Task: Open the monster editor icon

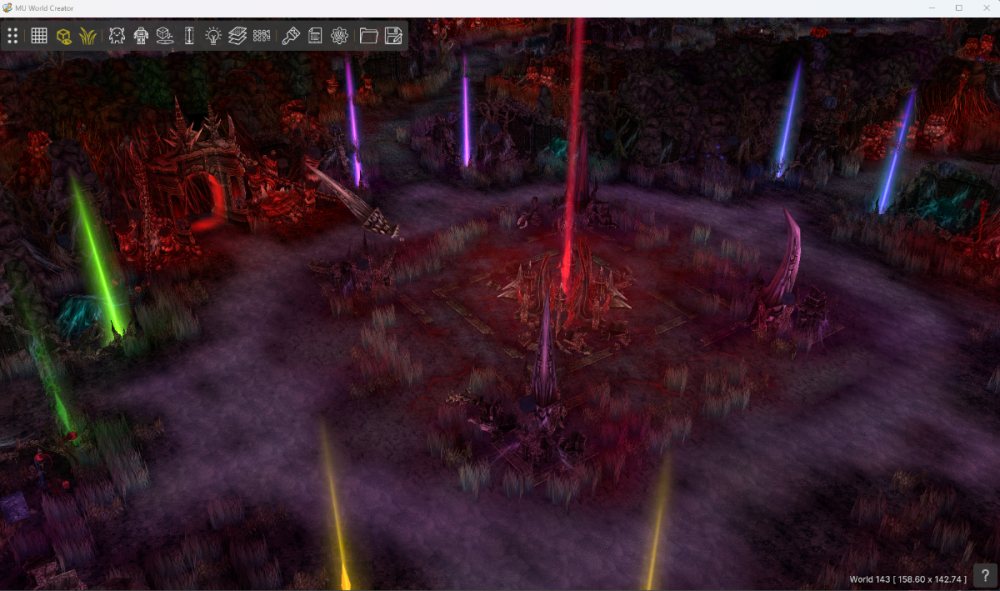Action: tap(117, 36)
